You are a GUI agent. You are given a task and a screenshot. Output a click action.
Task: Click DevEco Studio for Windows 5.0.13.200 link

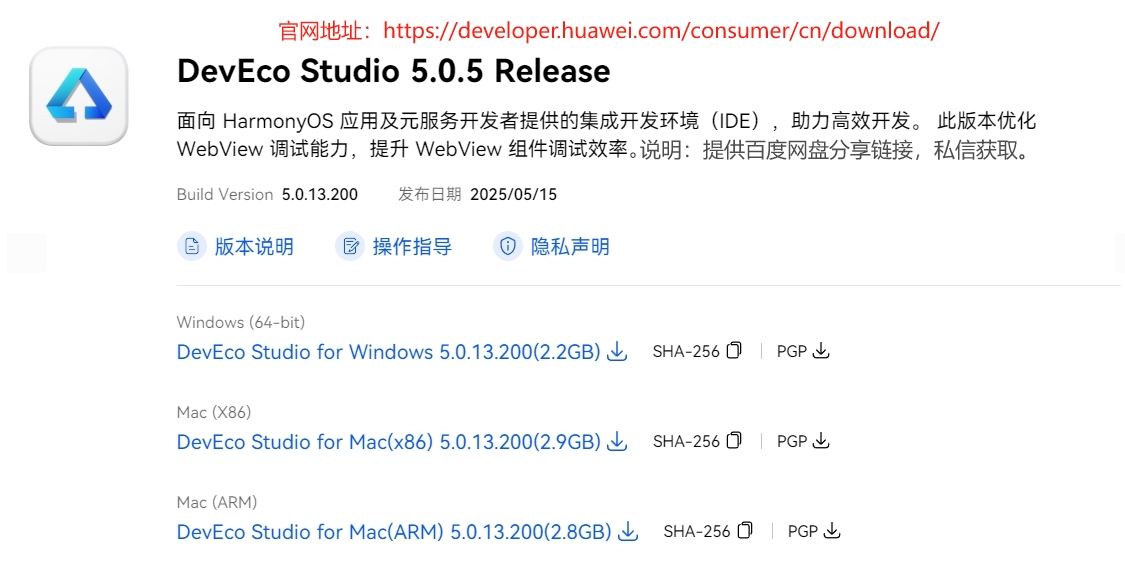[388, 352]
